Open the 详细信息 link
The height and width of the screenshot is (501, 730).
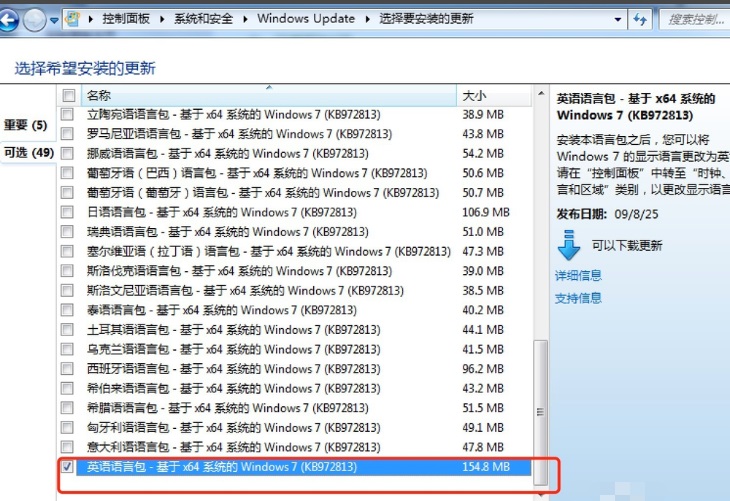tap(578, 275)
